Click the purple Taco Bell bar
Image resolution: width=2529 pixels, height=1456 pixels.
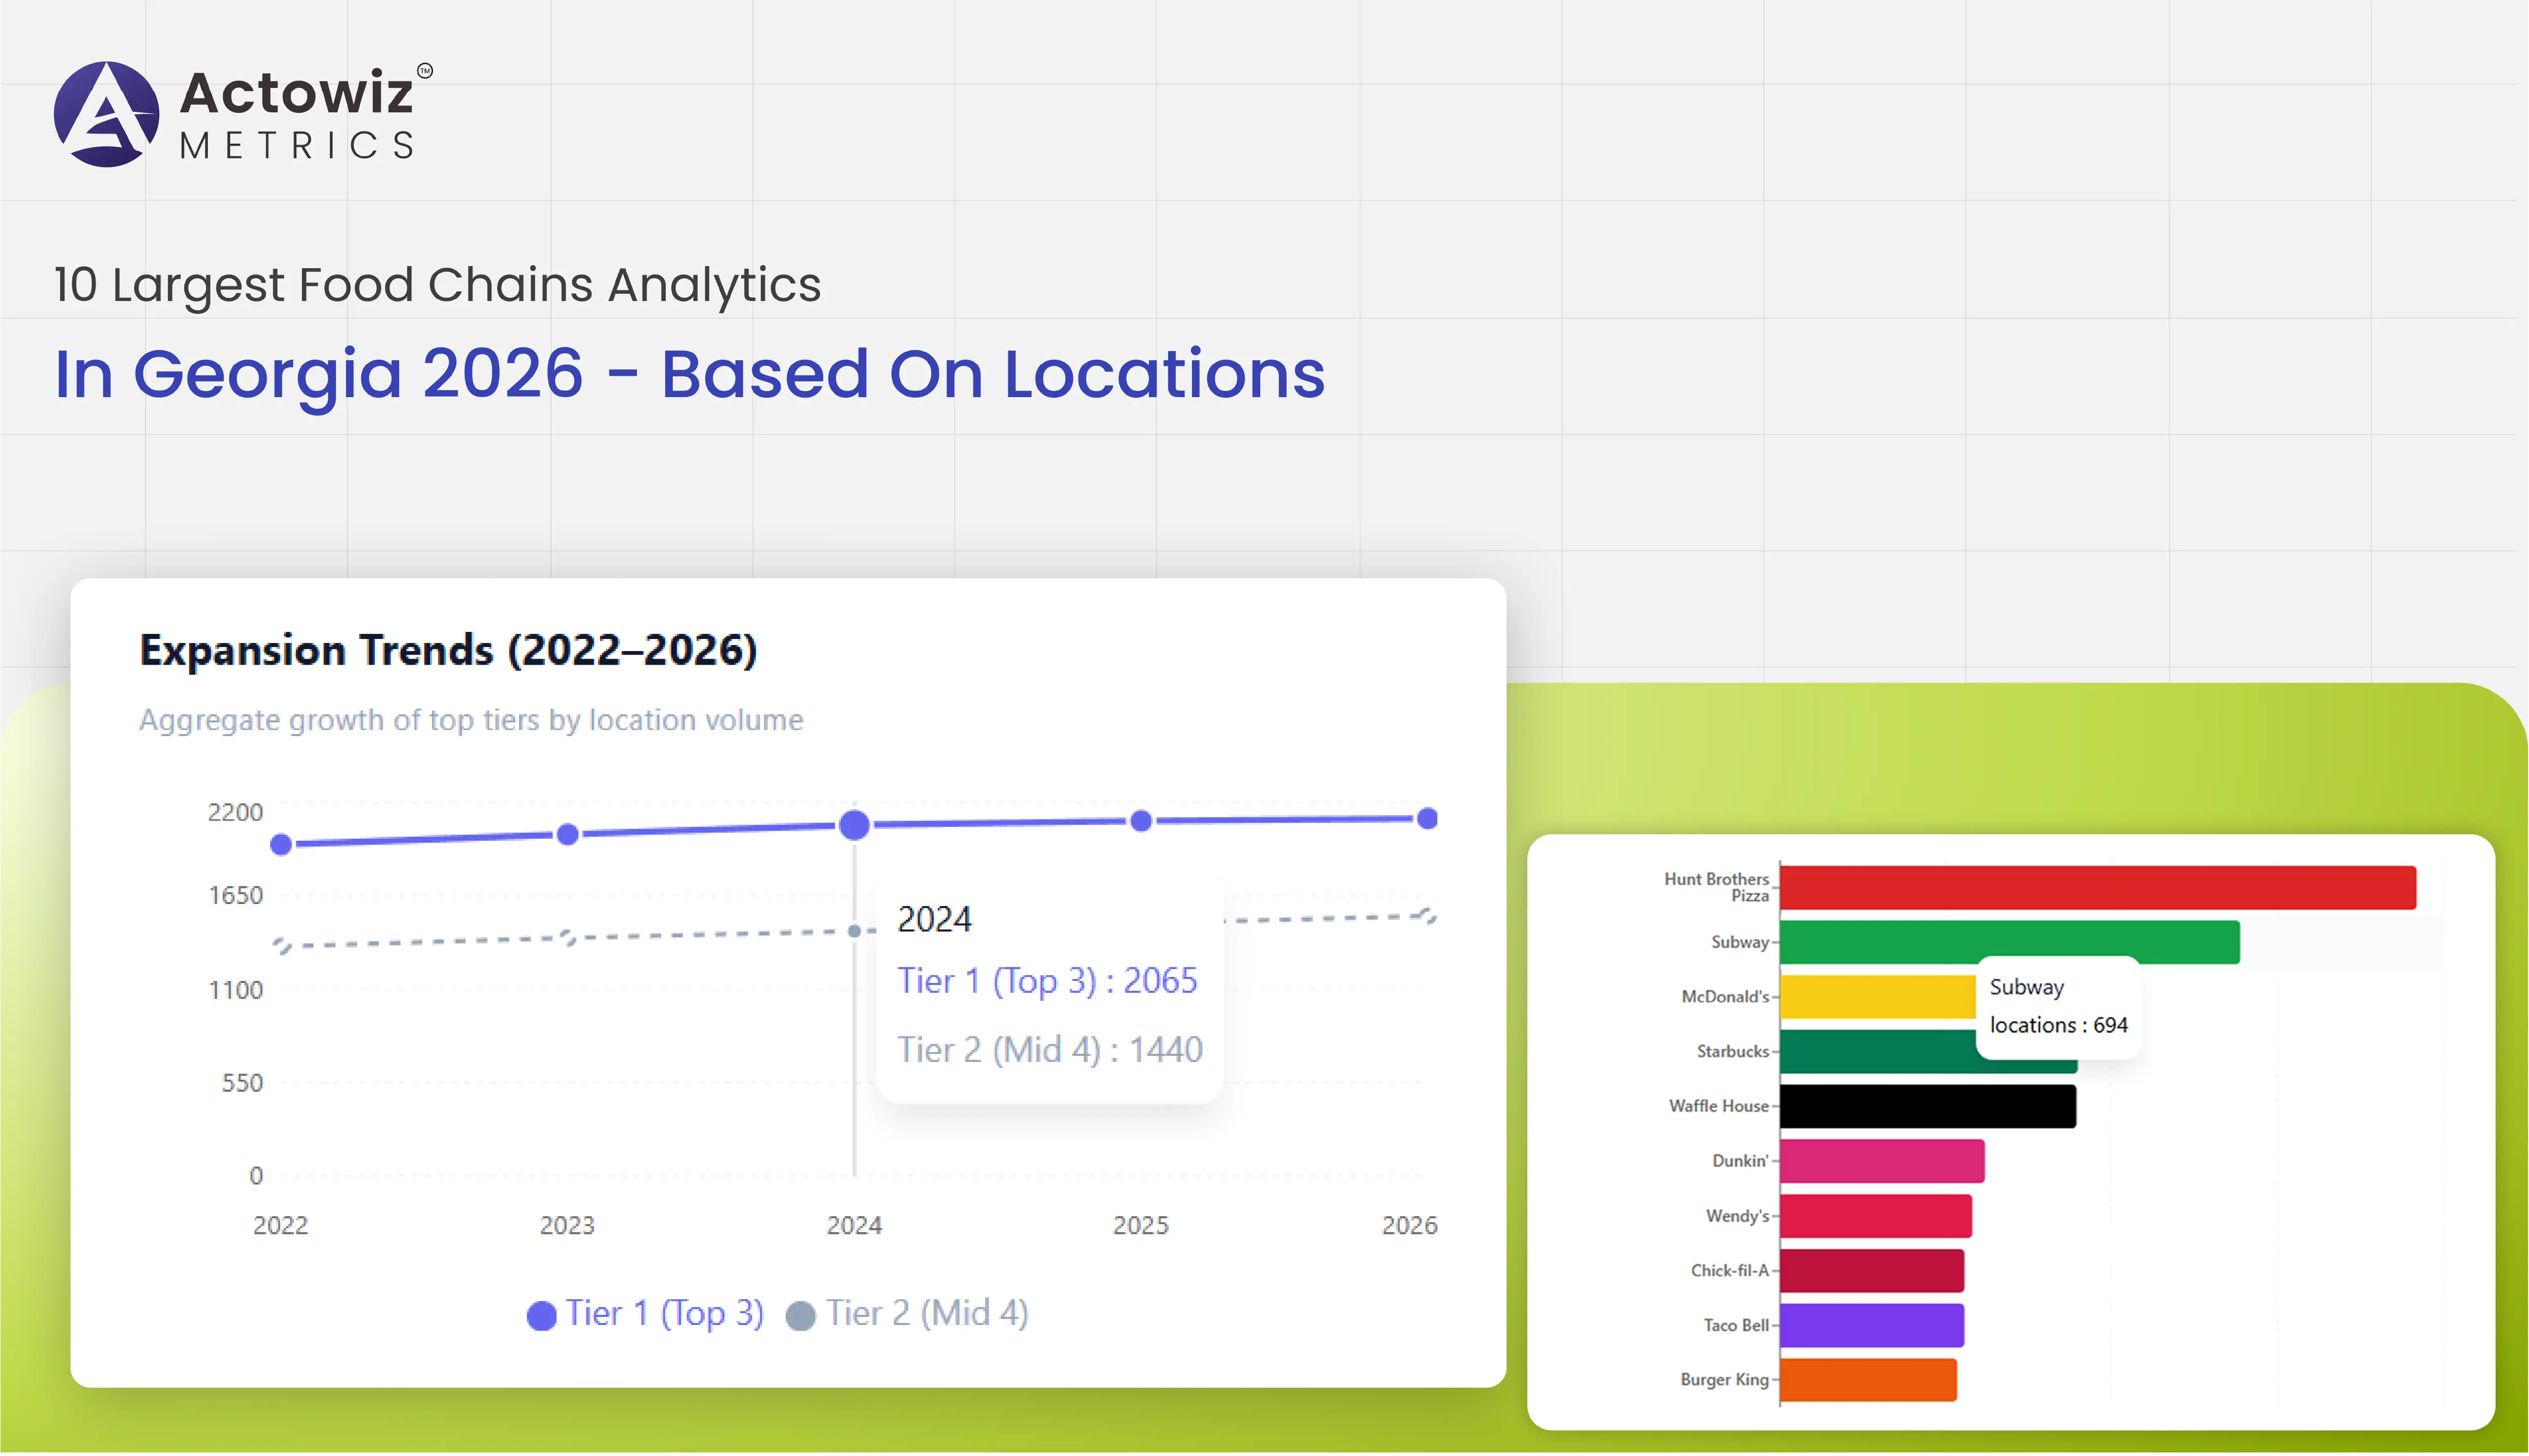(x=1871, y=1325)
